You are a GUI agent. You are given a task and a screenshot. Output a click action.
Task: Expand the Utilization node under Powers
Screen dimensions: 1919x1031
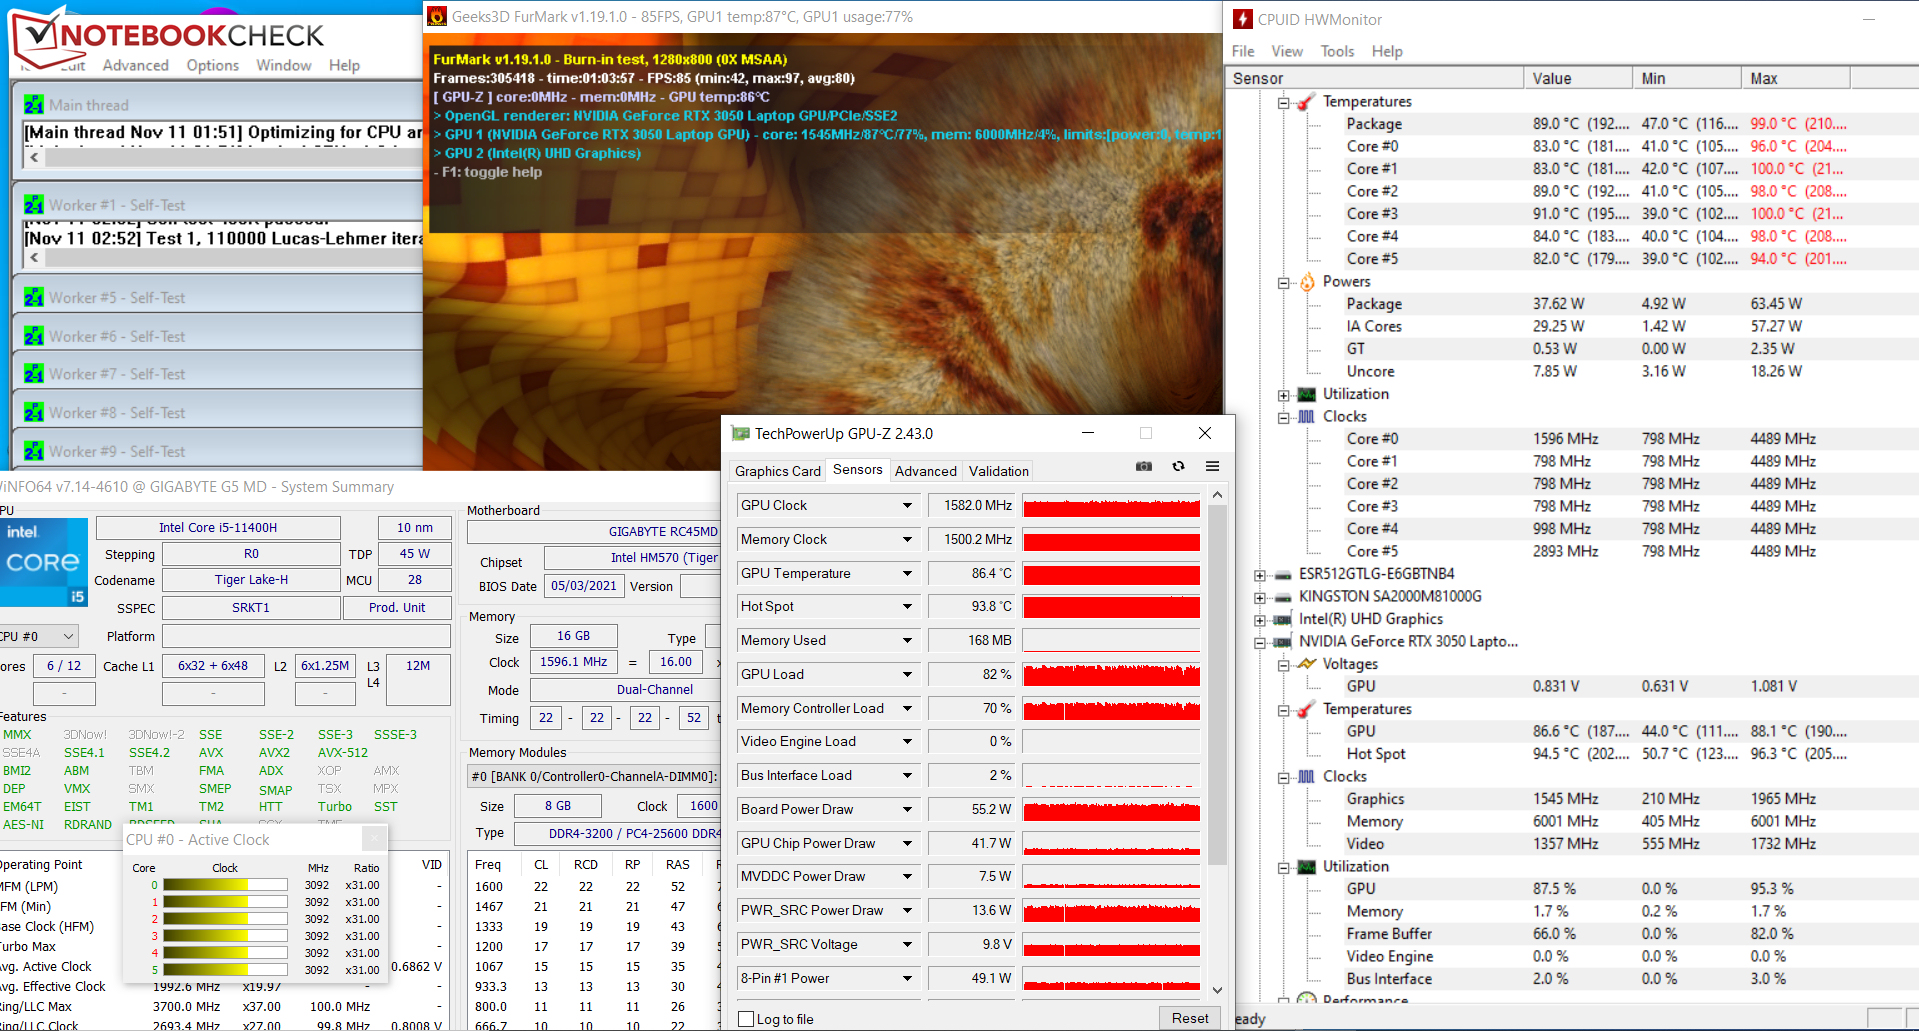point(1283,395)
